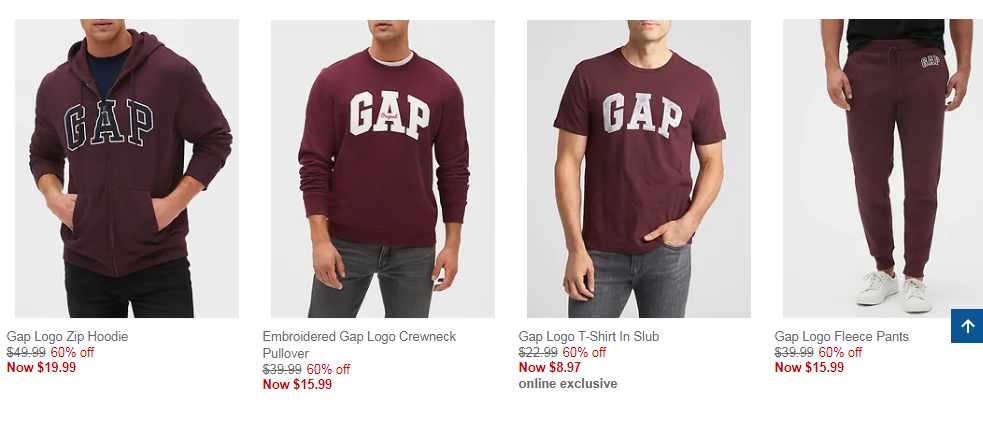Open the Embroidered Crewneck Pullover product image
983x422 pixels.
[x=382, y=168]
